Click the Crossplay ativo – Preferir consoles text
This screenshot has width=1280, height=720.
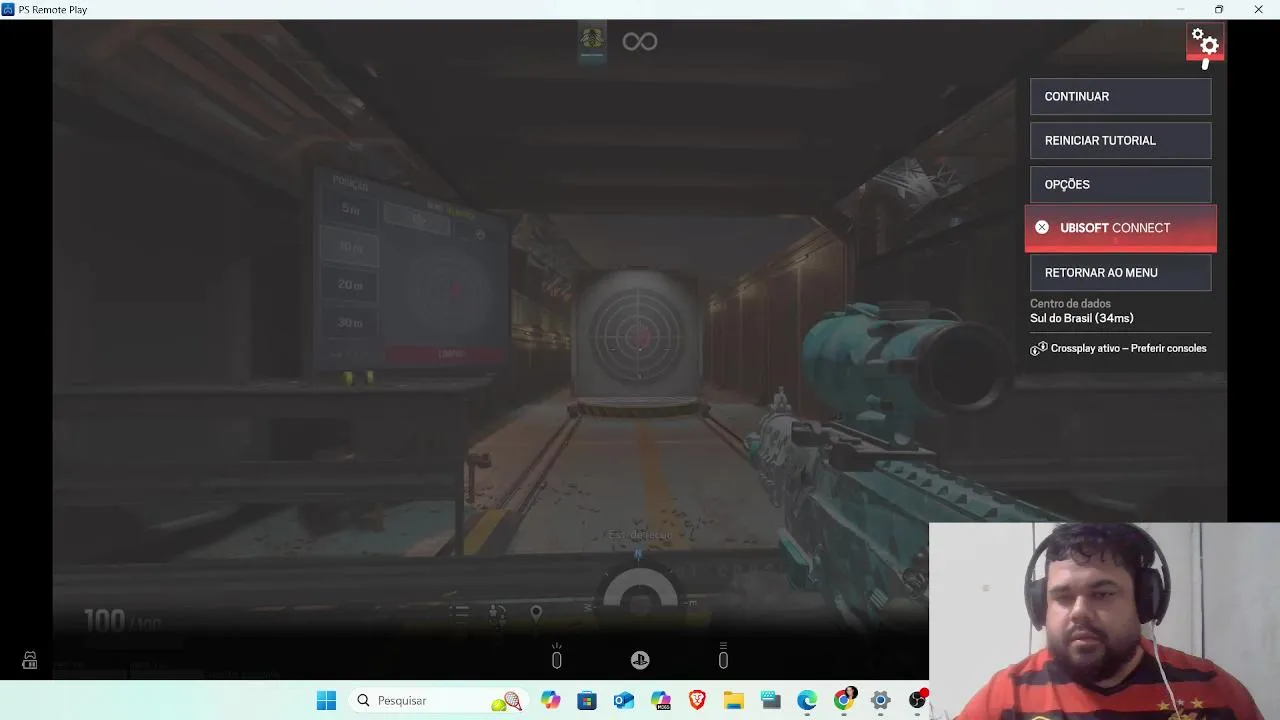1128,349
